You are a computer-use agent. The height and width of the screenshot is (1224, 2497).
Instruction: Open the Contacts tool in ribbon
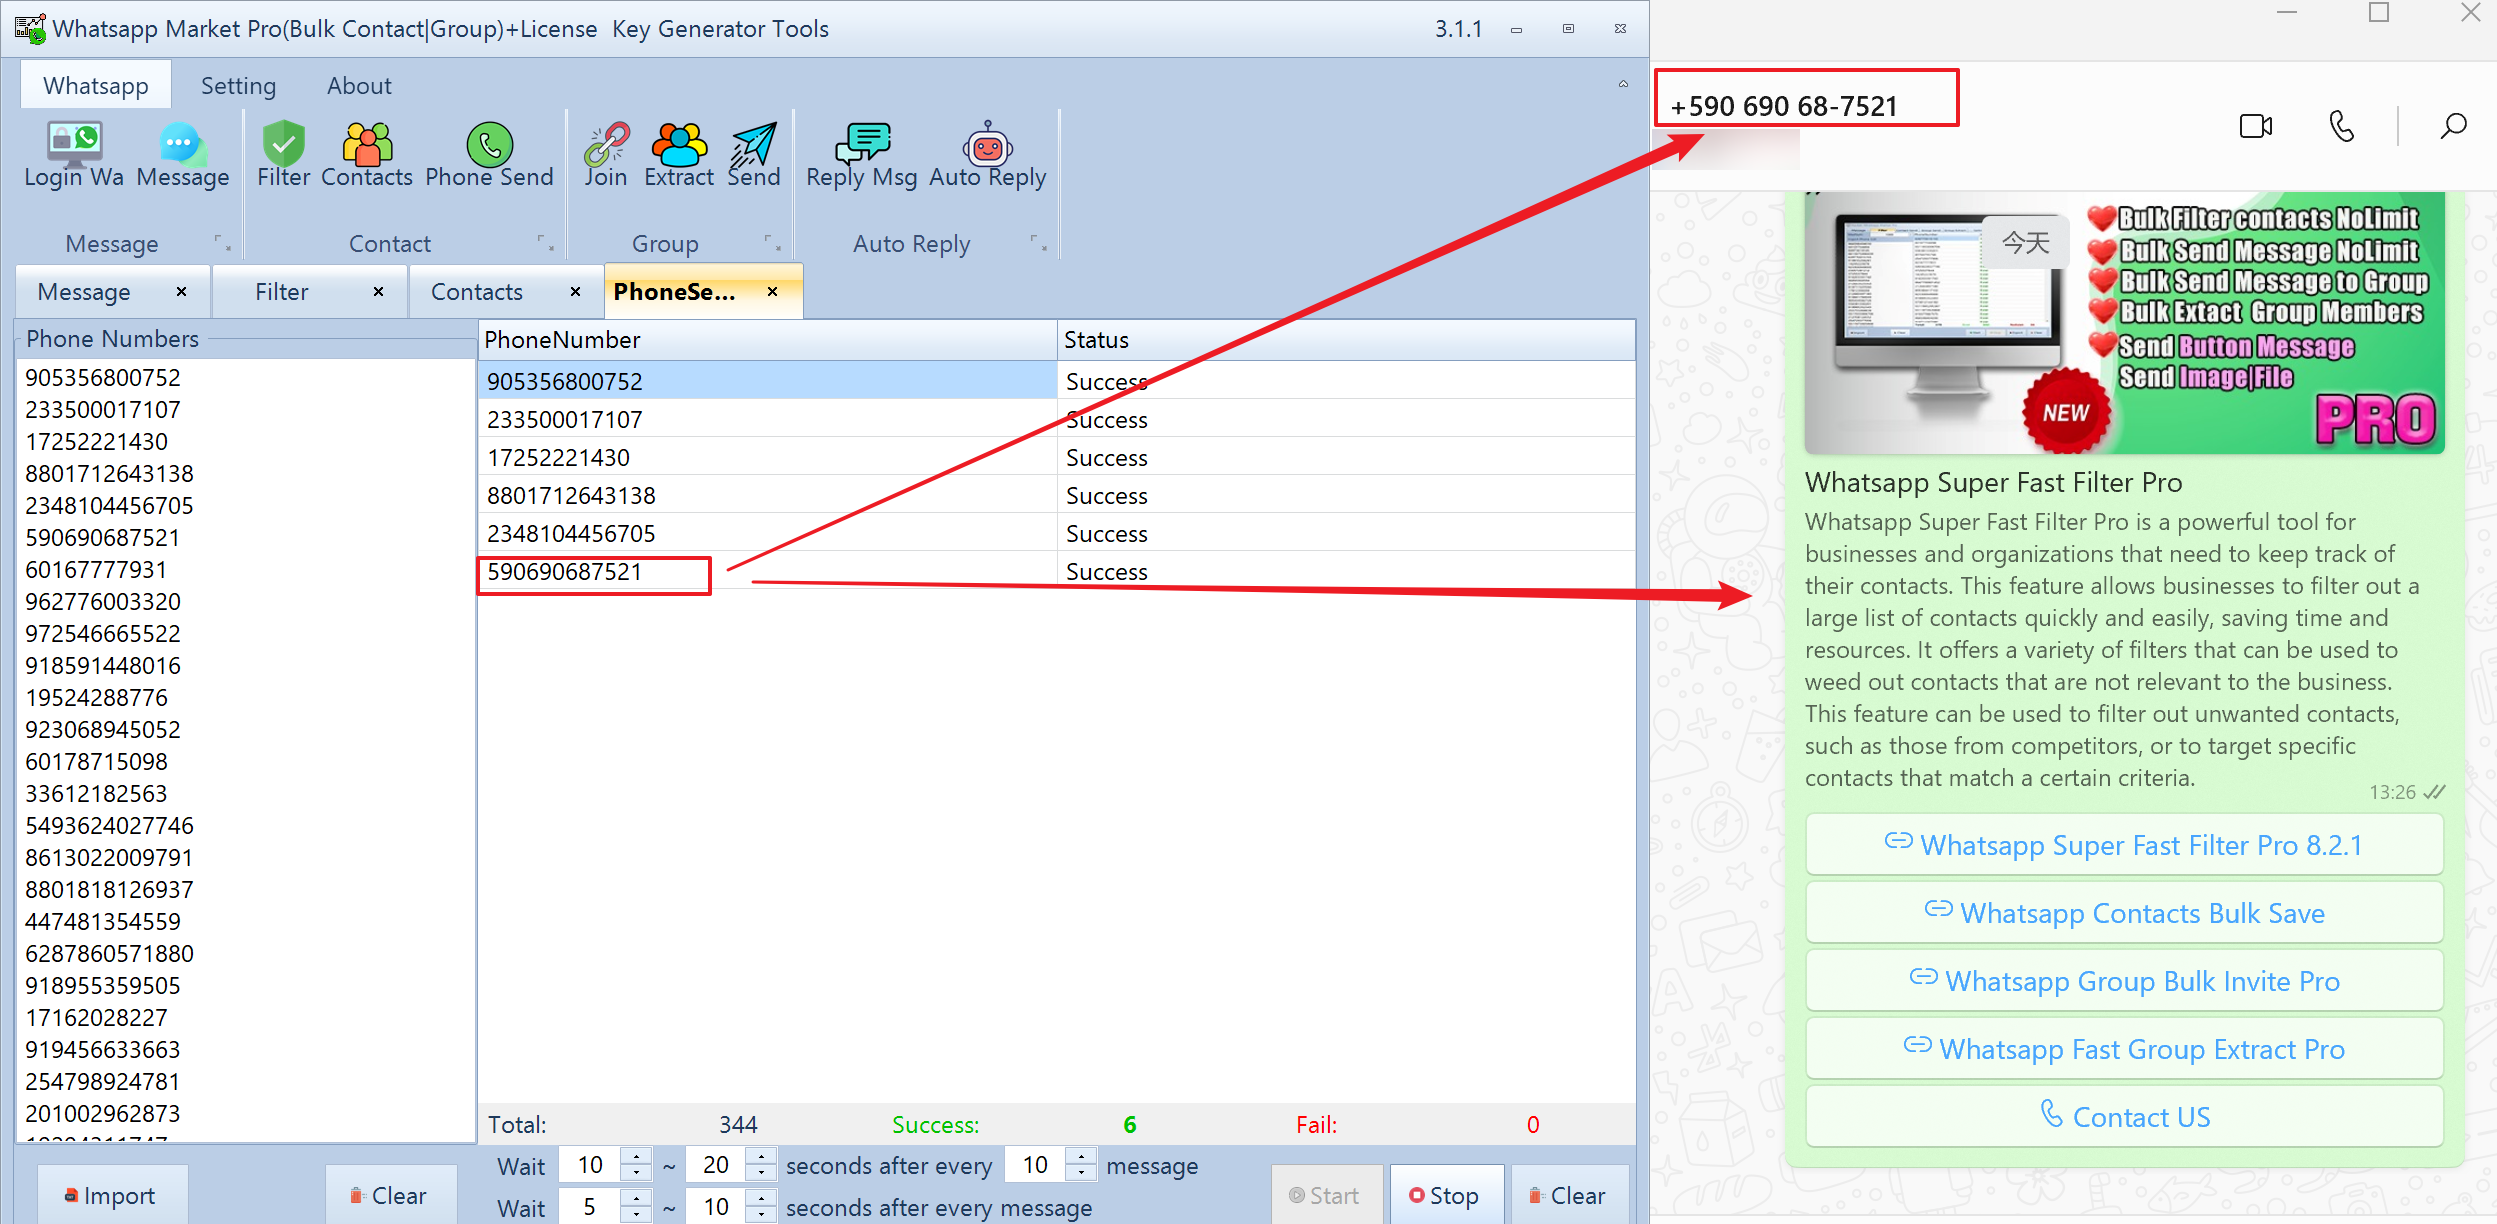(367, 155)
